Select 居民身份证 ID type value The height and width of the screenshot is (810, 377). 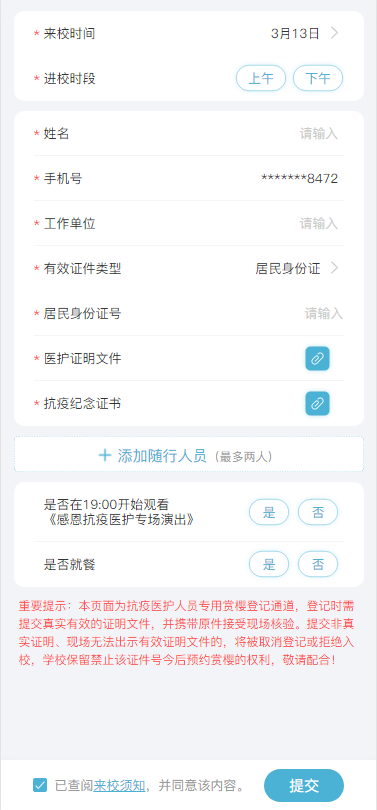pyautogui.click(x=288, y=269)
